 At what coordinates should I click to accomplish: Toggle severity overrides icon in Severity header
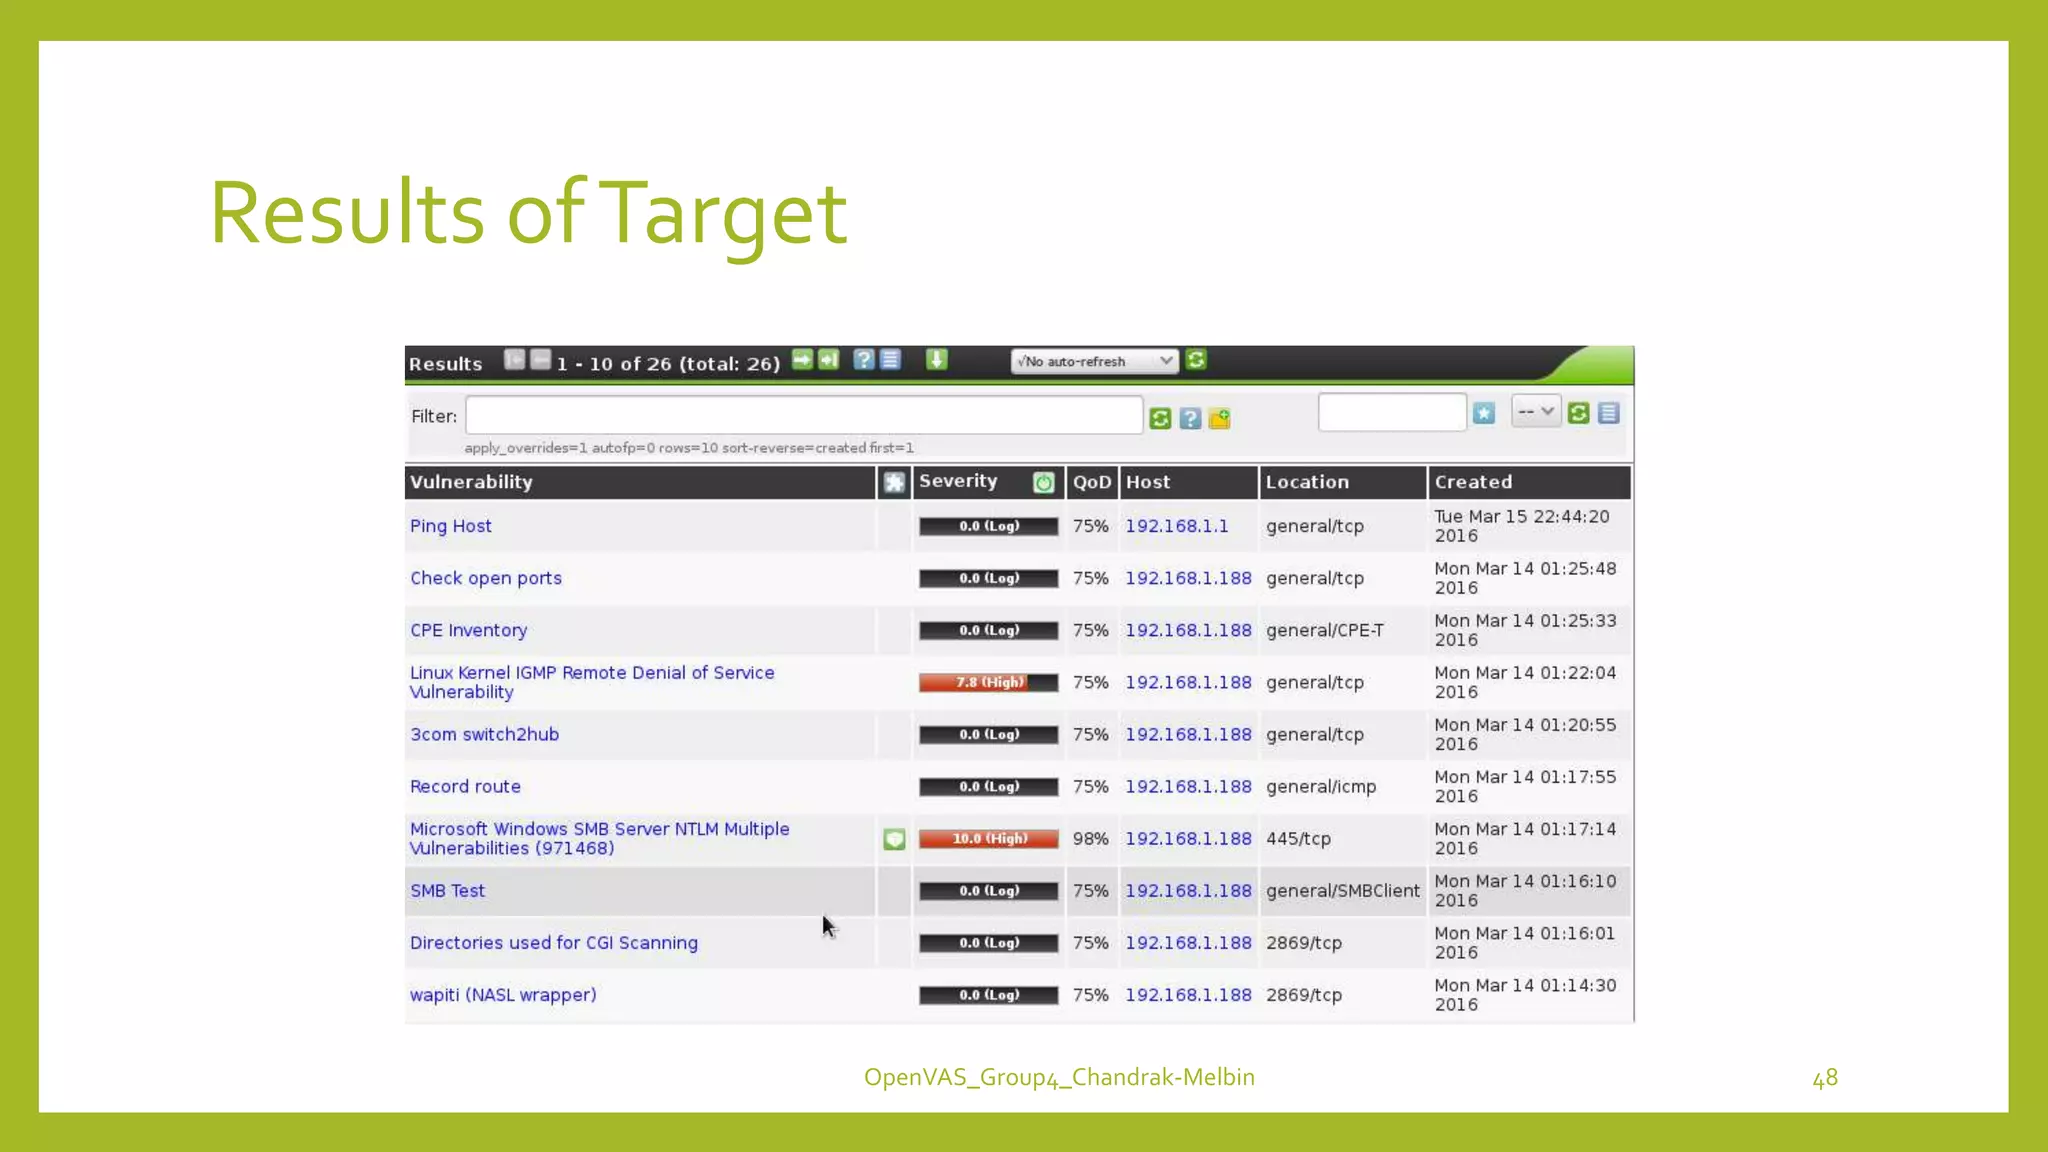(x=1043, y=482)
